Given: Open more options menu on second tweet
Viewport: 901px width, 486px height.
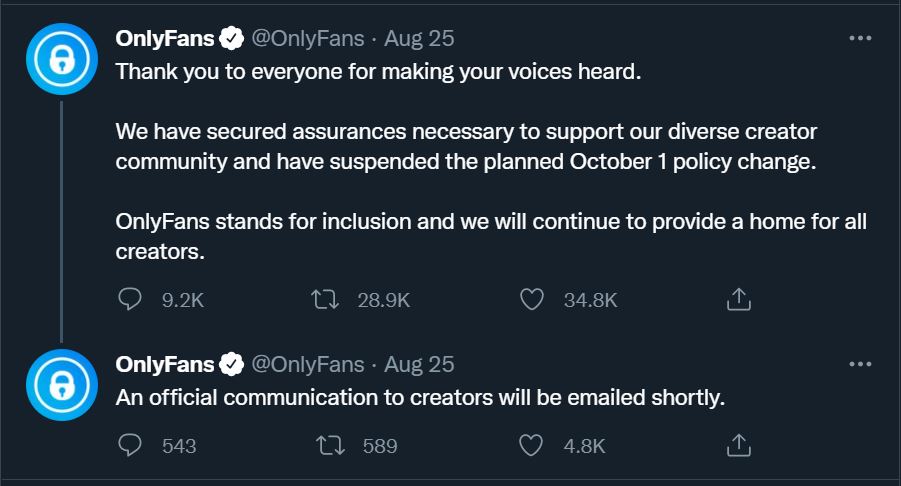Looking at the screenshot, I should tap(859, 362).
